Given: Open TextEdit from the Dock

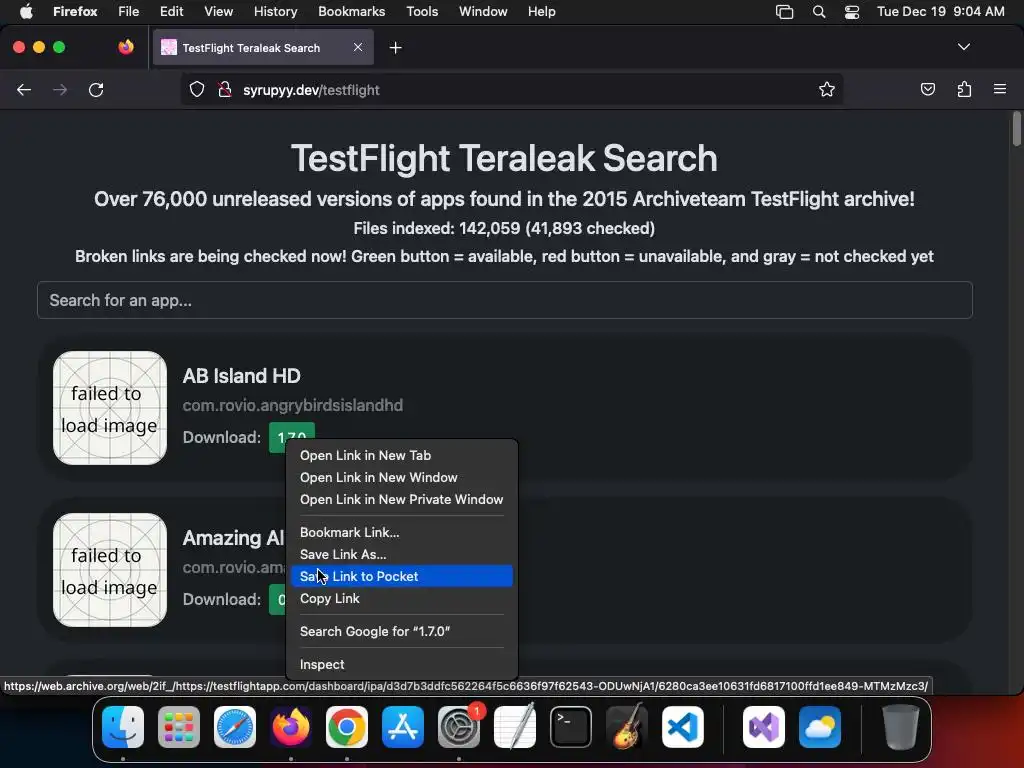Looking at the screenshot, I should point(515,727).
